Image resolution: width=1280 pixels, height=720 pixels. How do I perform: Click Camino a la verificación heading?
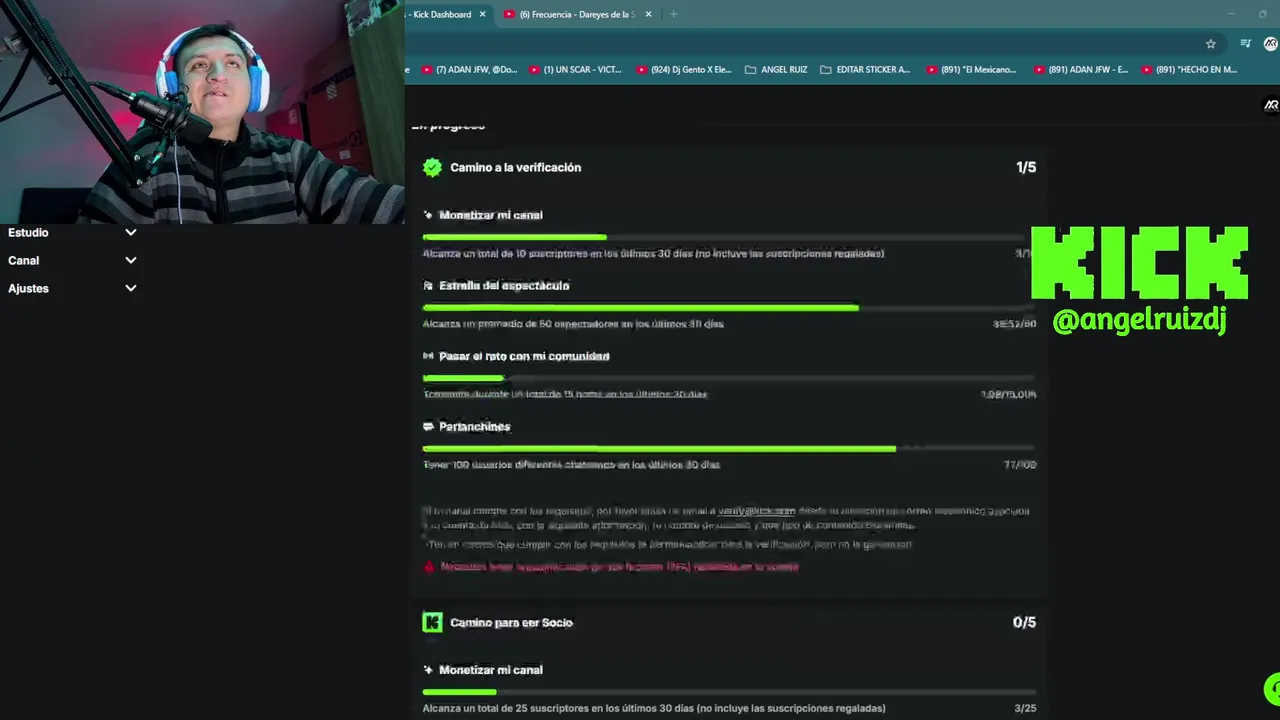pos(515,168)
